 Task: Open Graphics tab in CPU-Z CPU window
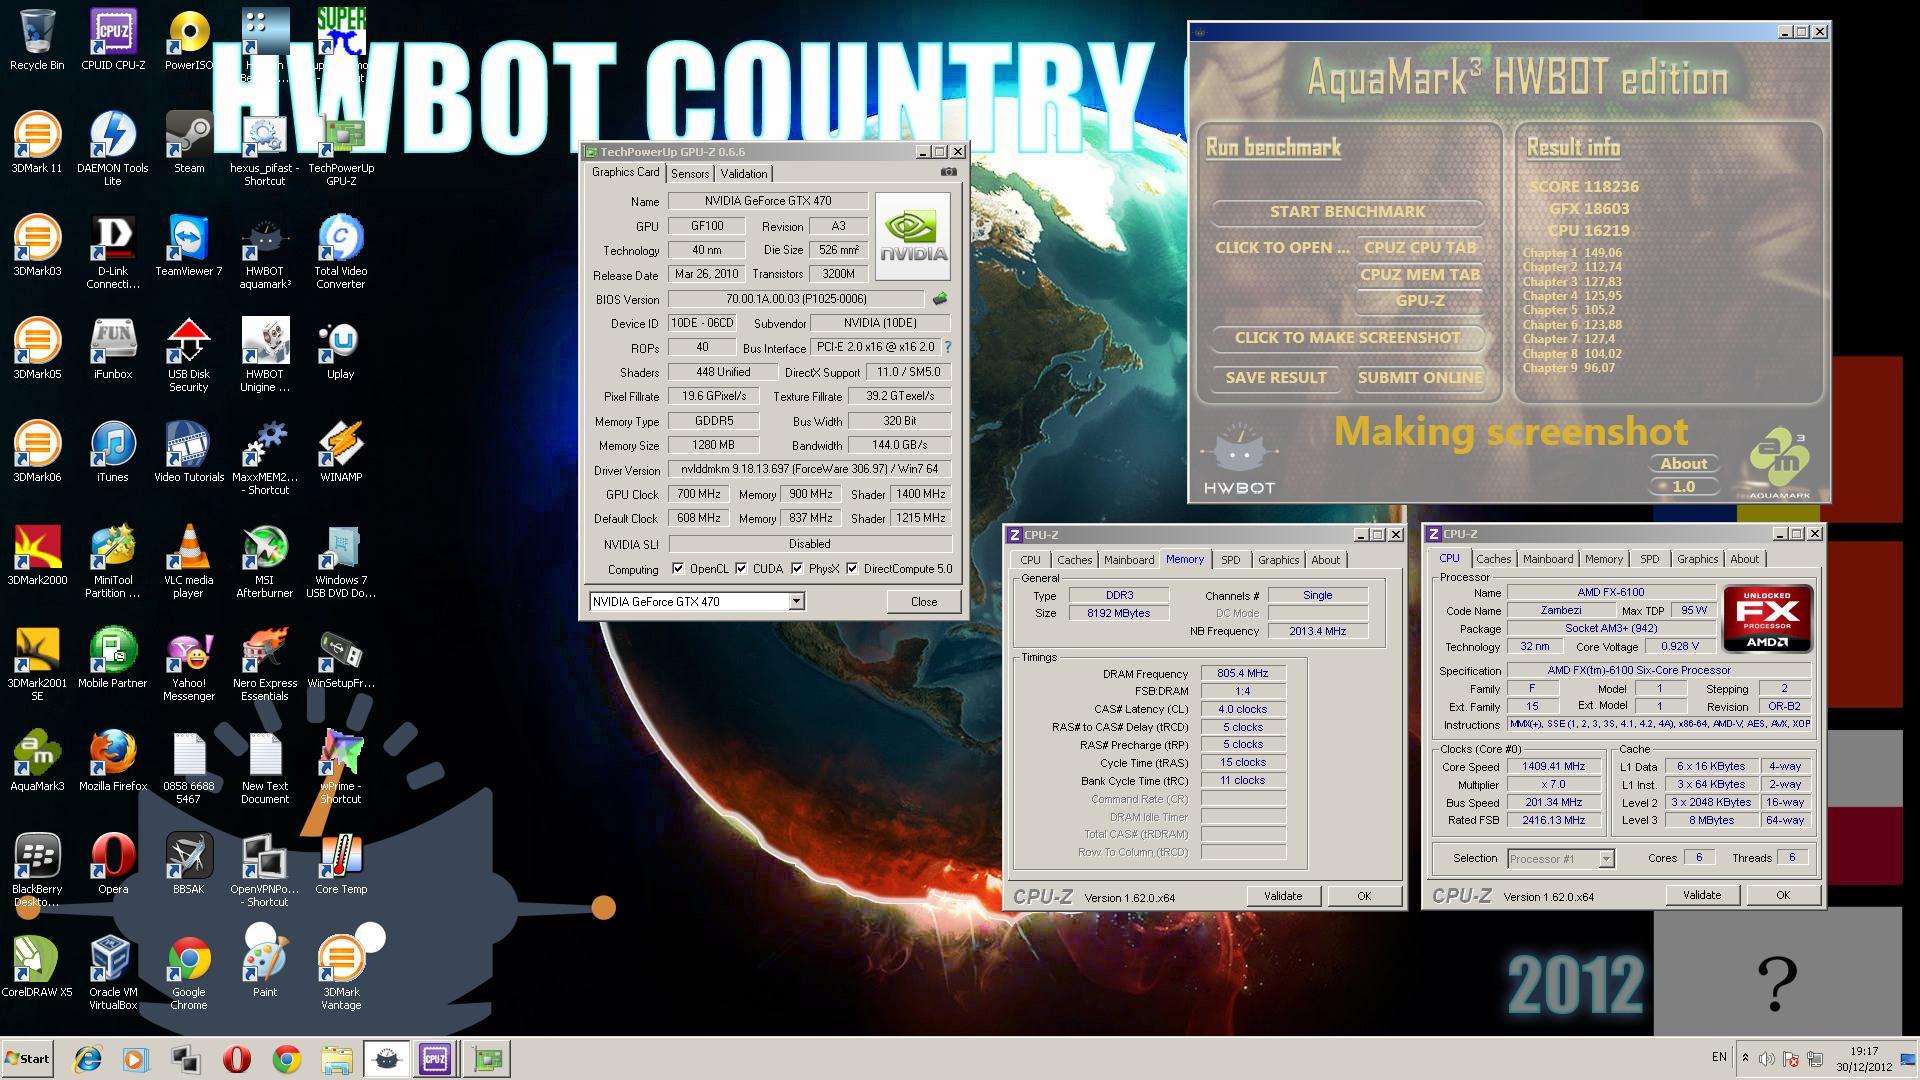(x=1697, y=559)
